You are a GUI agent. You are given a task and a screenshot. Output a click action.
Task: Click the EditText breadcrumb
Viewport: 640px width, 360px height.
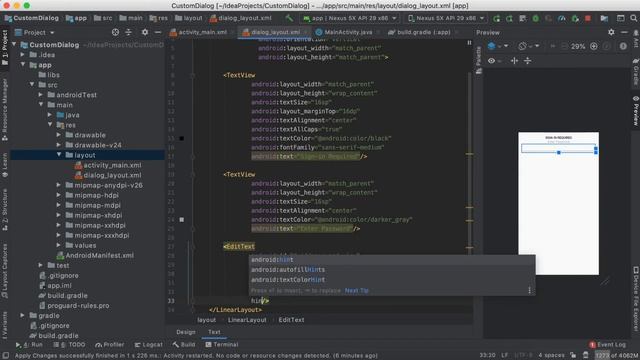(x=291, y=320)
